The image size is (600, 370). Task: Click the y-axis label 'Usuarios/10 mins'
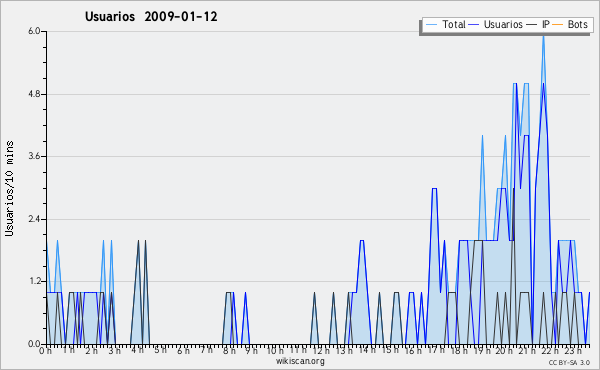click(x=9, y=188)
